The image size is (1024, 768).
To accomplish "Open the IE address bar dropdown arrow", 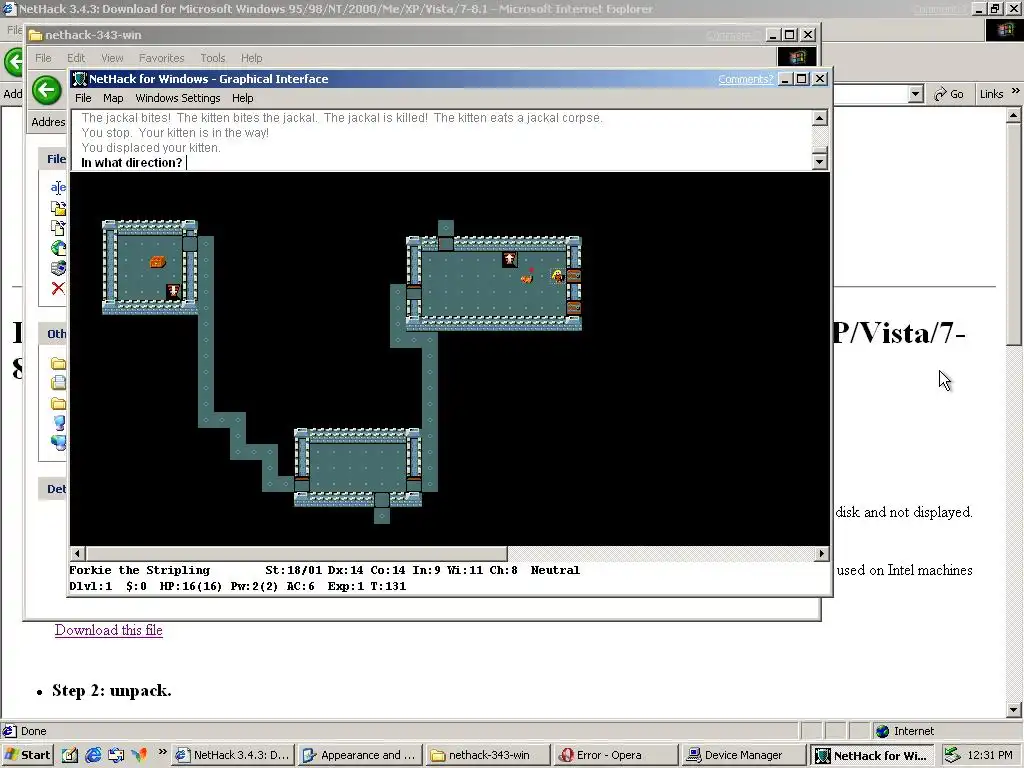I will coord(916,94).
